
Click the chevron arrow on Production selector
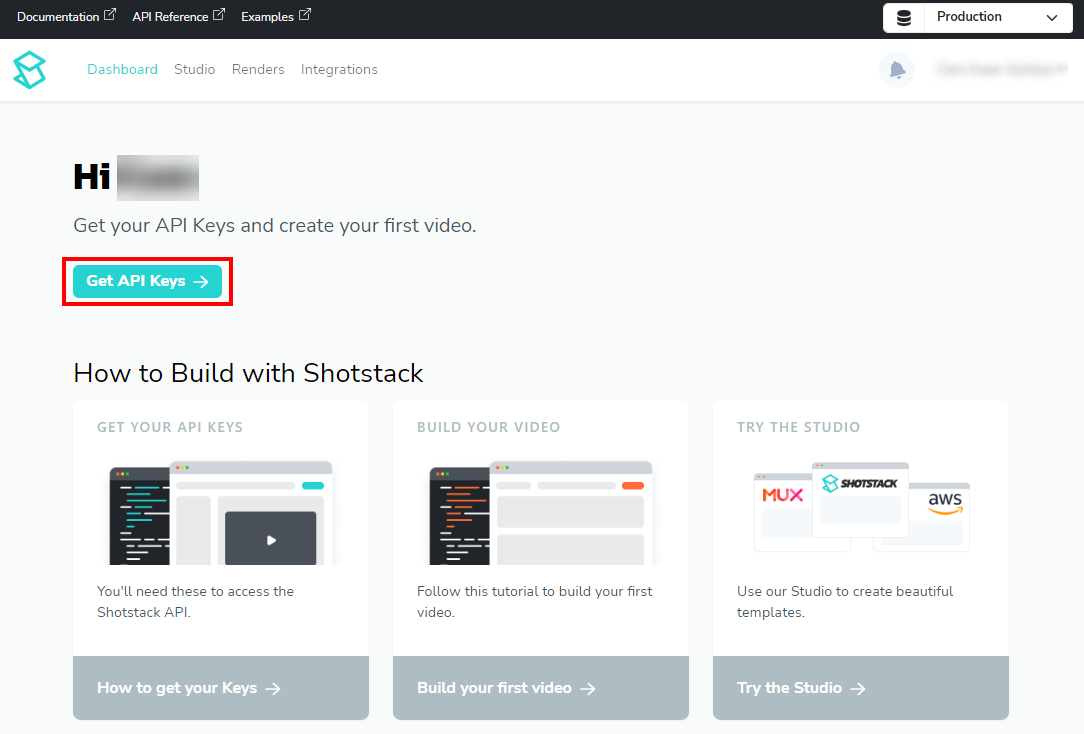1051,18
